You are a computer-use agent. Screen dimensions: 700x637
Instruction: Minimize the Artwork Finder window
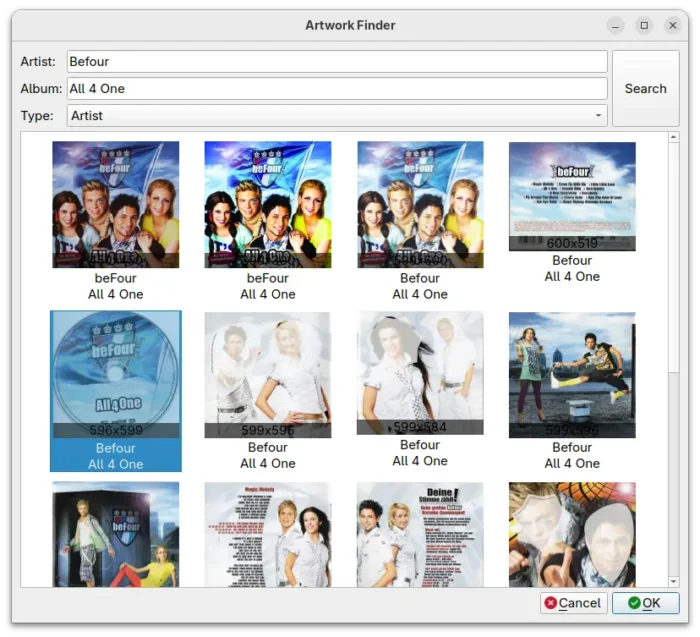tap(615, 25)
